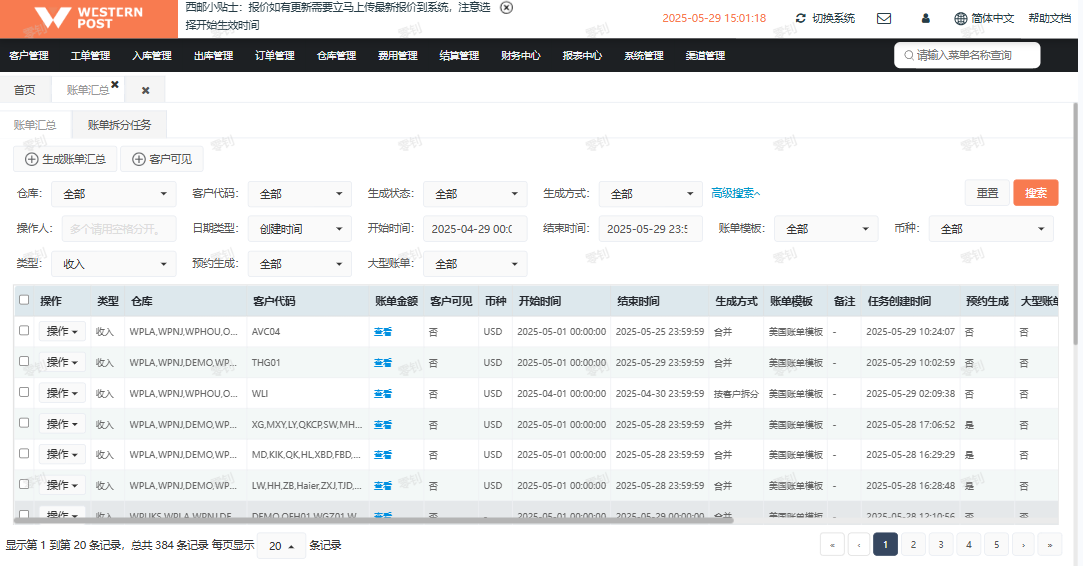Open the 工单管理 menu
This screenshot has height=566, width=1083.
point(90,55)
